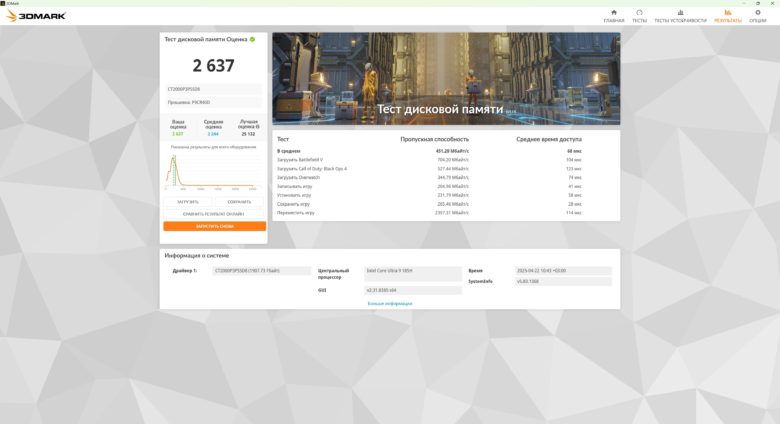The image size is (780, 424).
Task: Click Среднее время доступа column header
Action: click(x=549, y=139)
